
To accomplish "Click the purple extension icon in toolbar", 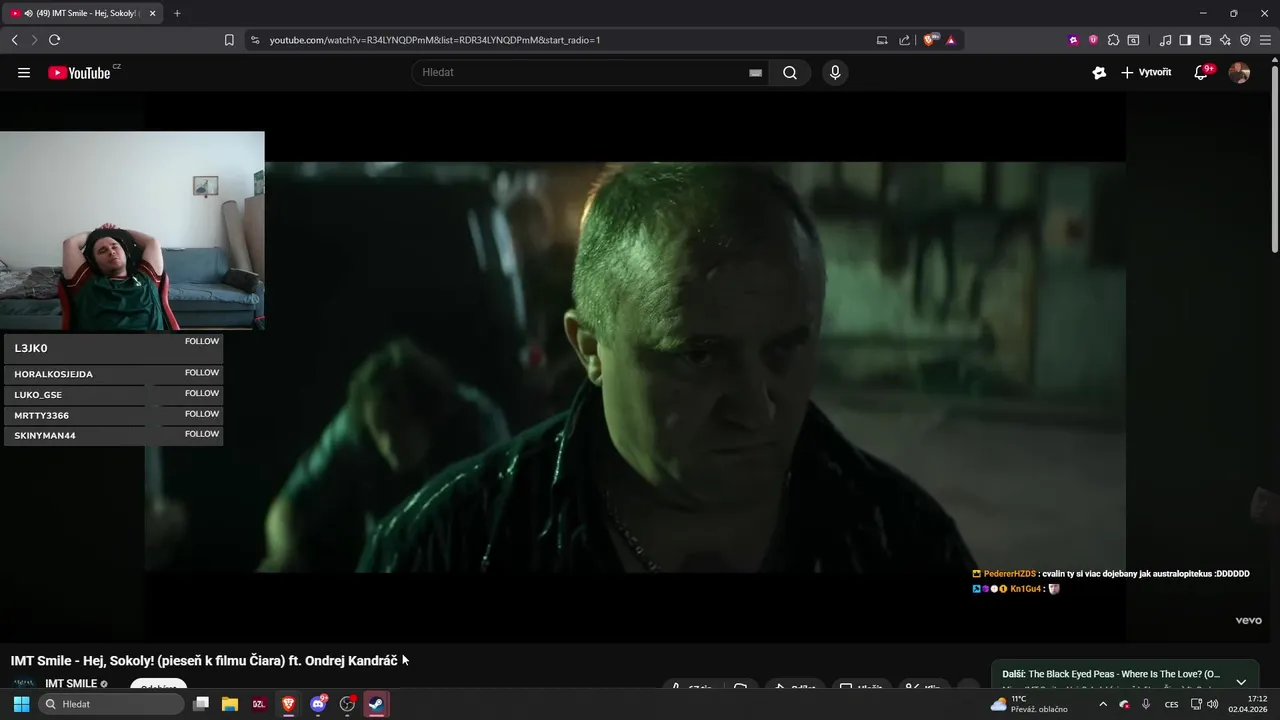I will click(1073, 40).
